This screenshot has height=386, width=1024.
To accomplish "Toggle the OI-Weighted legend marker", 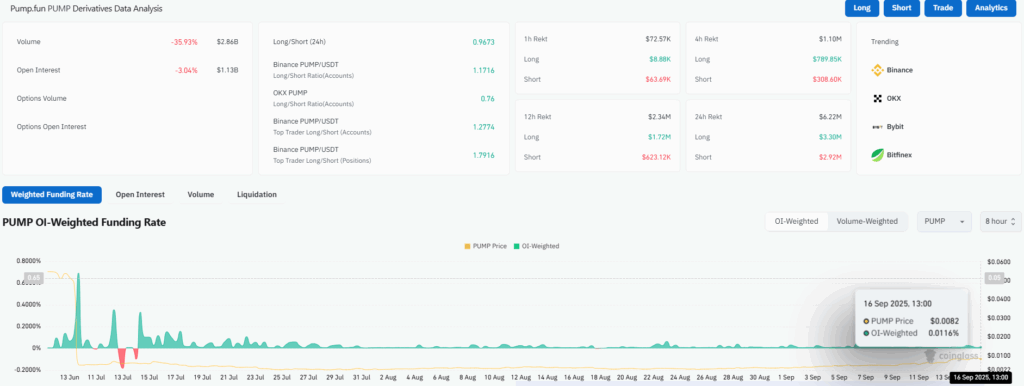I will (517, 246).
